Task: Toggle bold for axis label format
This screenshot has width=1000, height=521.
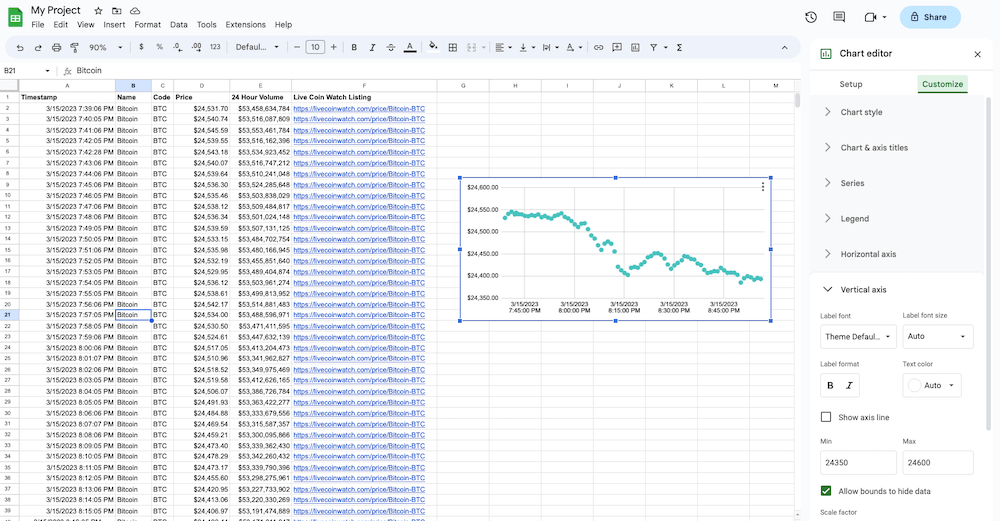Action: (829, 385)
